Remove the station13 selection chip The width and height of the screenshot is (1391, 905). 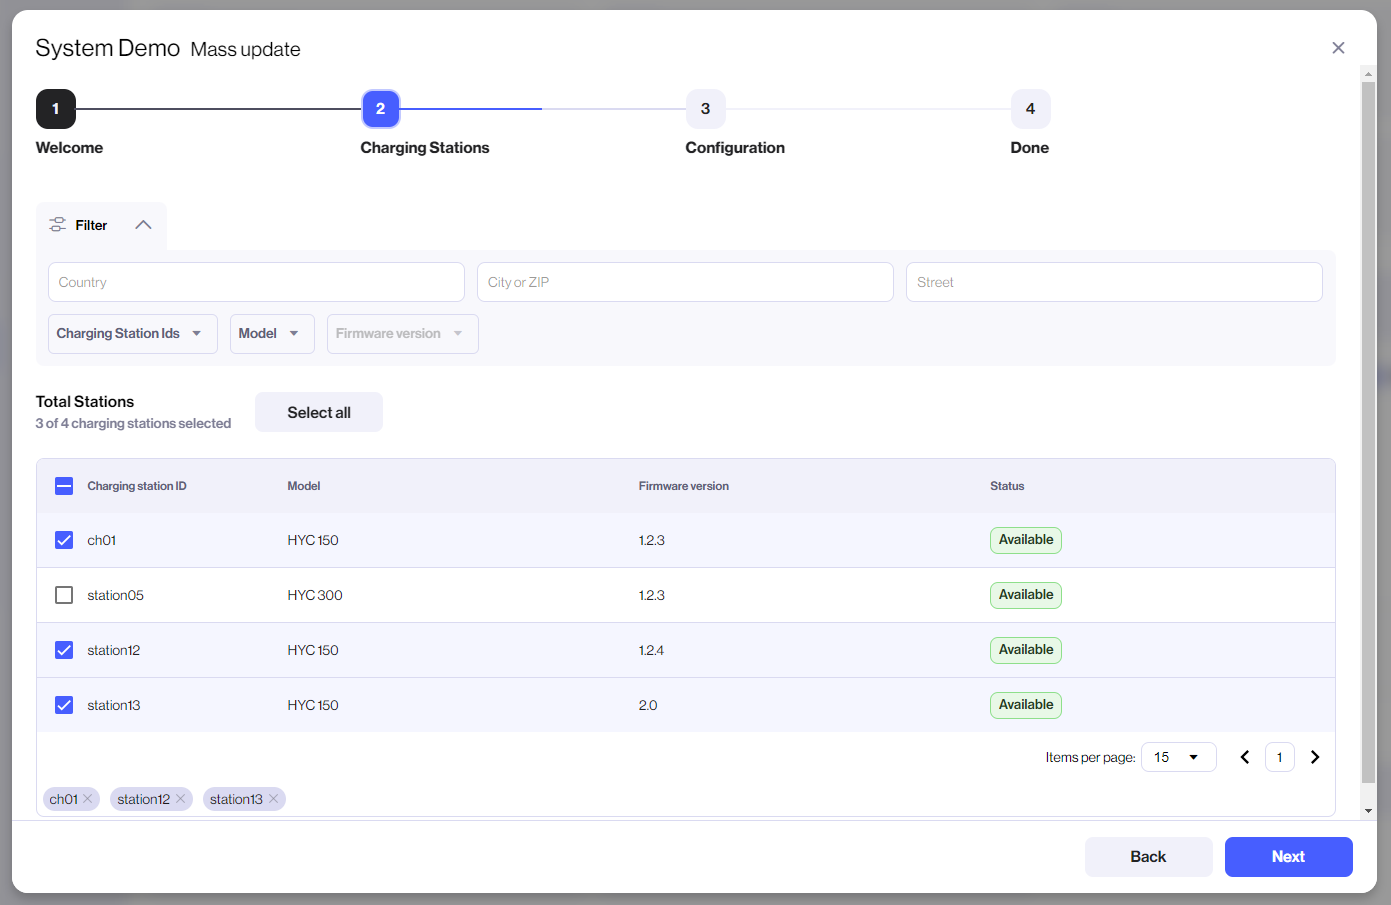tap(273, 798)
